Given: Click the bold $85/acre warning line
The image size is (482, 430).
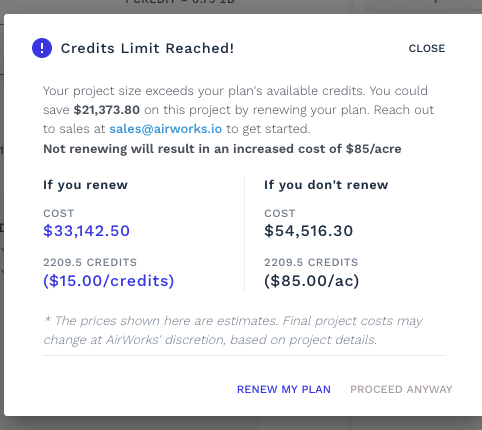Looking at the screenshot, I should click(222, 149).
